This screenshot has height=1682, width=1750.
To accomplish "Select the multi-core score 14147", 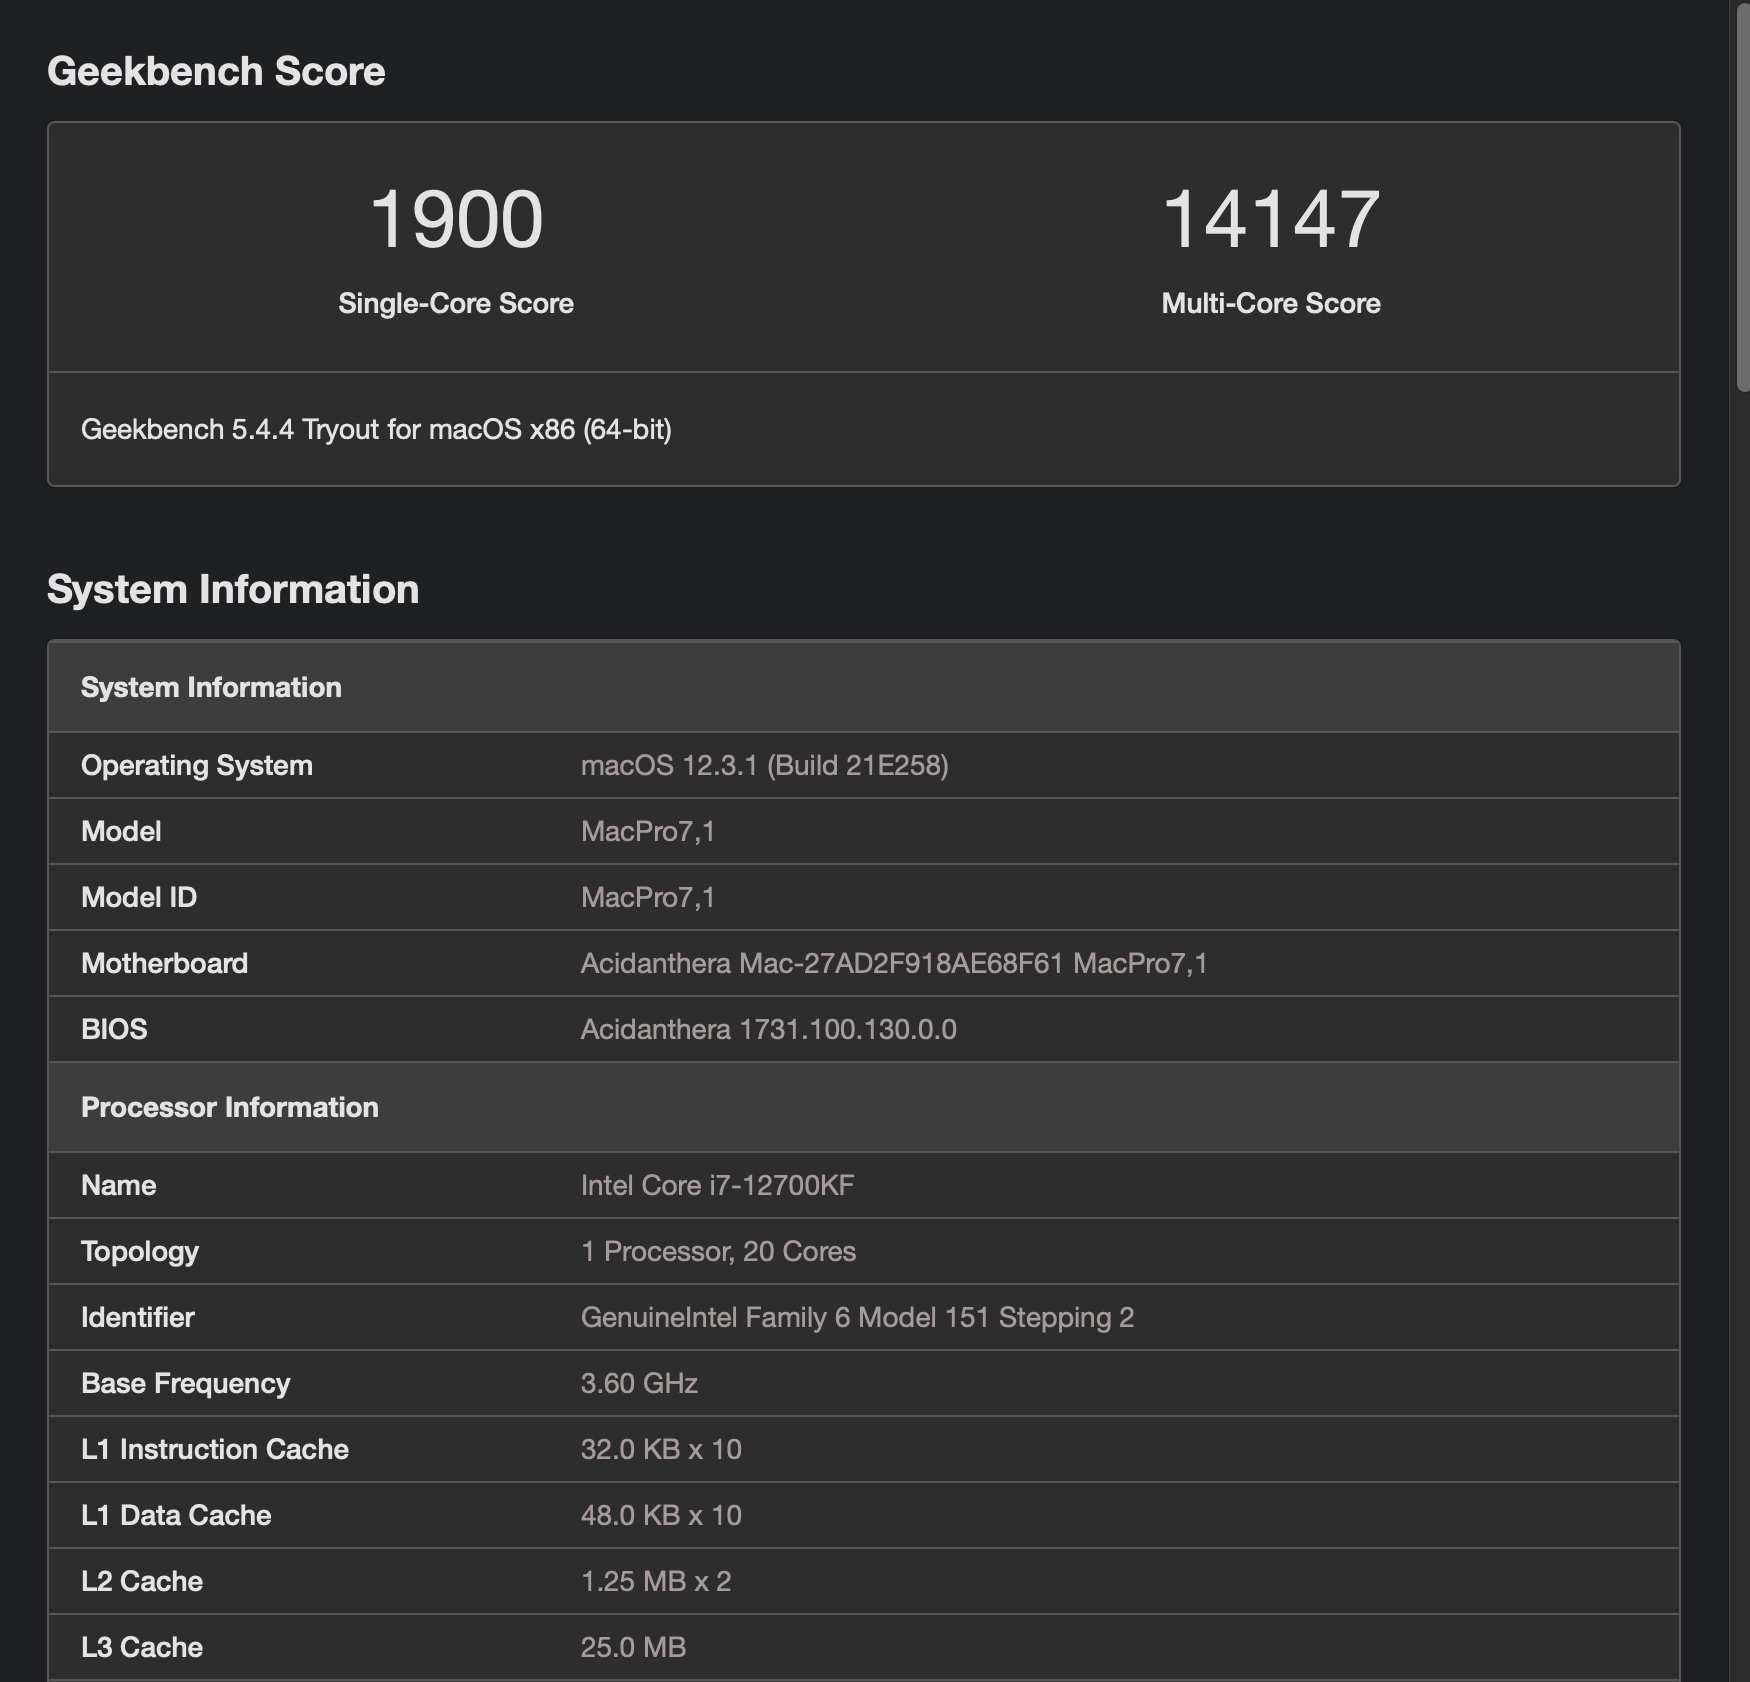I will click(x=1271, y=219).
